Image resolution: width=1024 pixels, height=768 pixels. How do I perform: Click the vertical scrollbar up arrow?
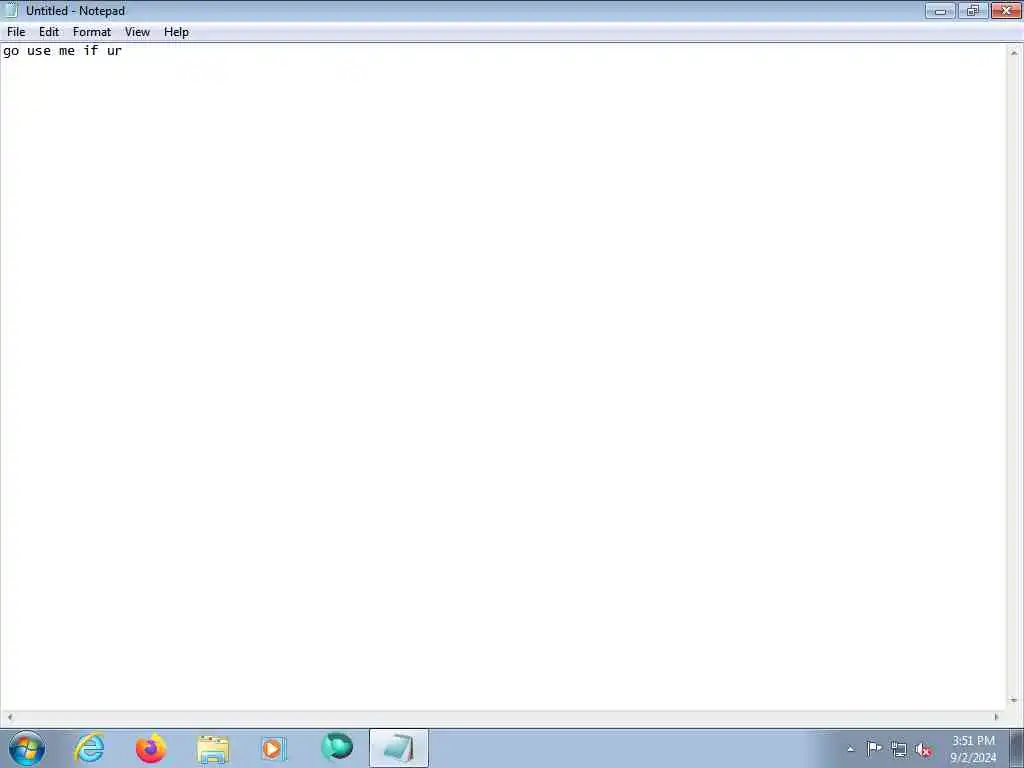click(1014, 52)
